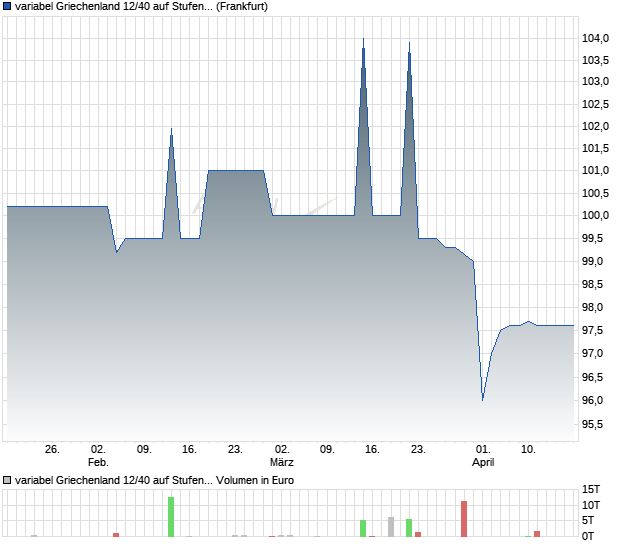The width and height of the screenshot is (620, 546).
Task: Click the 103,5 price axis label
Action: point(595,60)
